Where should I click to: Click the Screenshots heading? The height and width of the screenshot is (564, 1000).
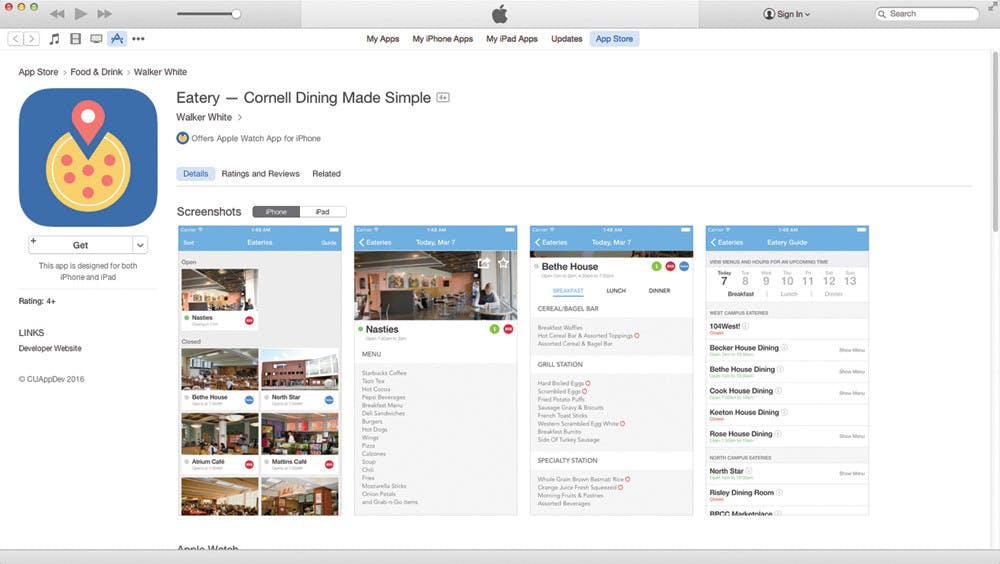pyautogui.click(x=209, y=212)
